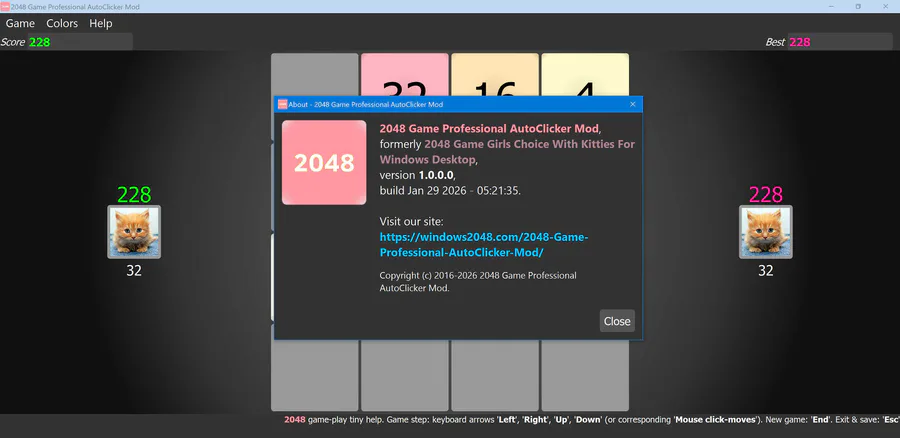Click the 'Visit our site:' text

click(x=412, y=222)
